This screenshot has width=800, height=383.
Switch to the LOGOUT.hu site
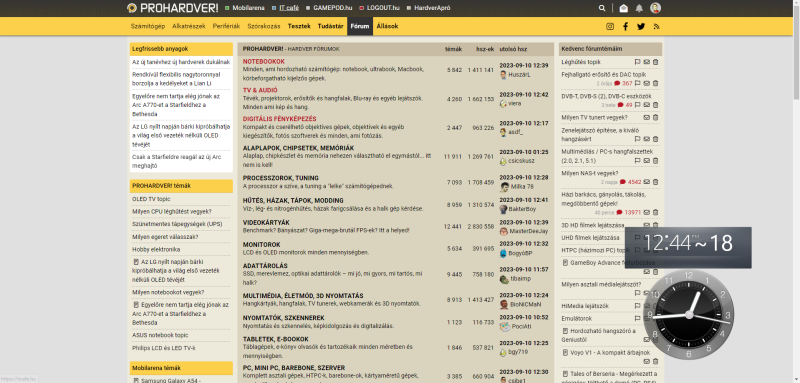tap(380, 8)
